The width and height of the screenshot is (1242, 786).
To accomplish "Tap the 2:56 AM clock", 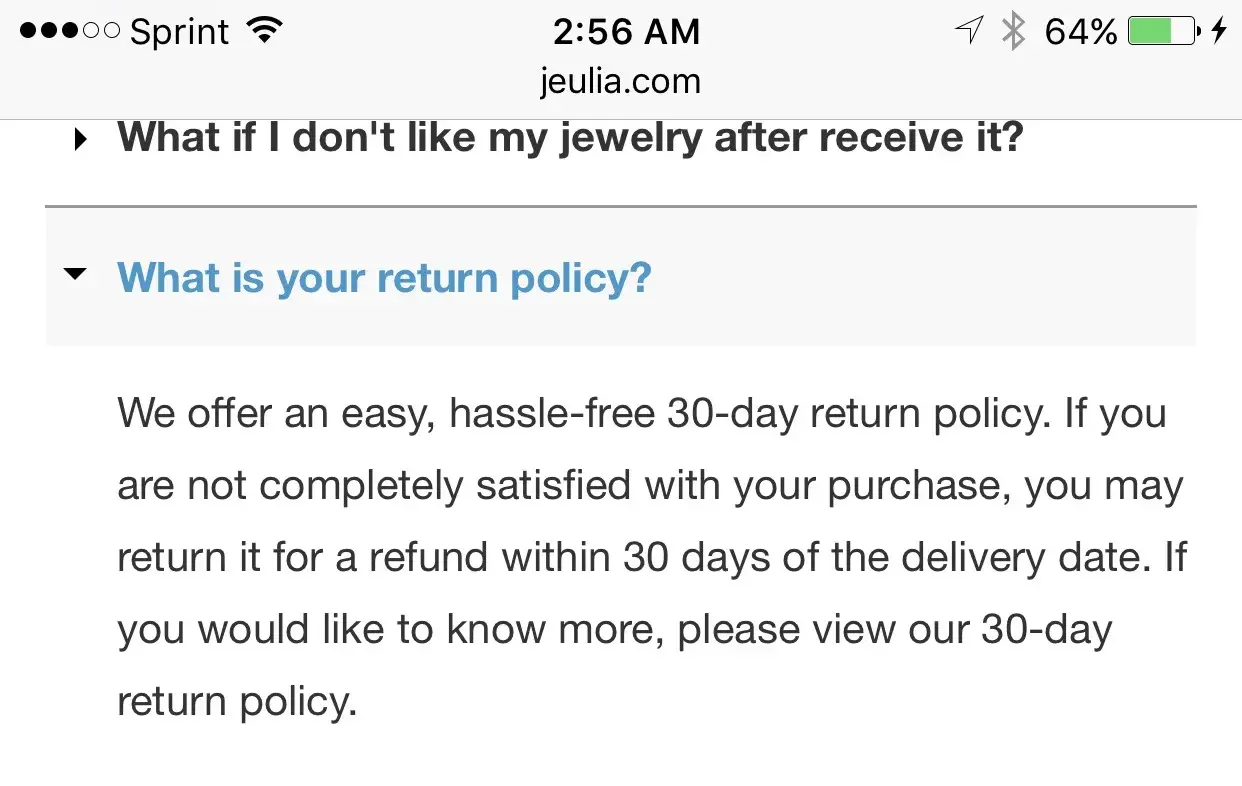I will tap(626, 32).
